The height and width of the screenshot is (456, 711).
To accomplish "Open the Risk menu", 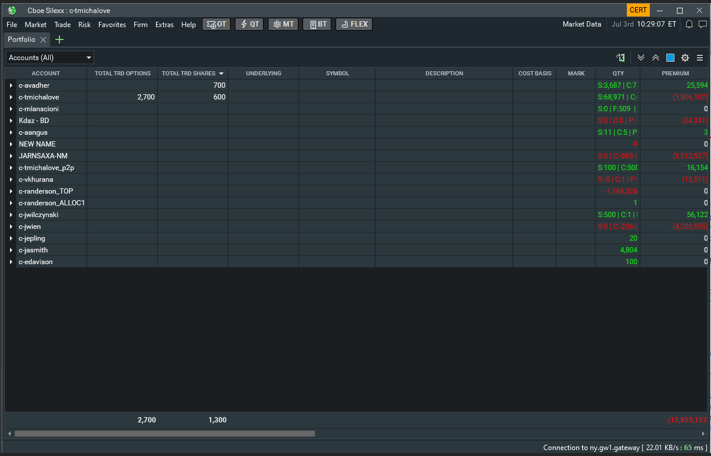I will [x=84, y=24].
